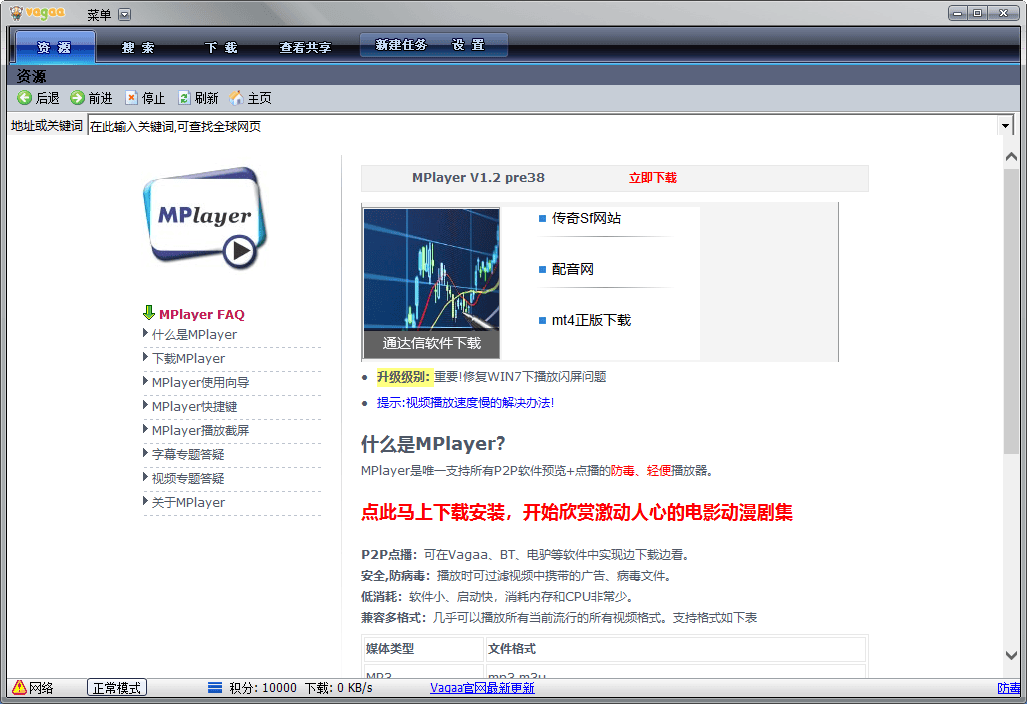The image size is (1027, 704).
Task: Click the Stop (停止) page icon
Action: click(x=131, y=98)
